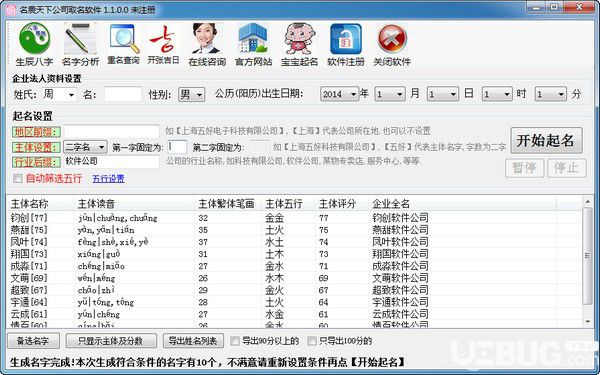Open the 软件注册 padlock icon

pyautogui.click(x=346, y=44)
